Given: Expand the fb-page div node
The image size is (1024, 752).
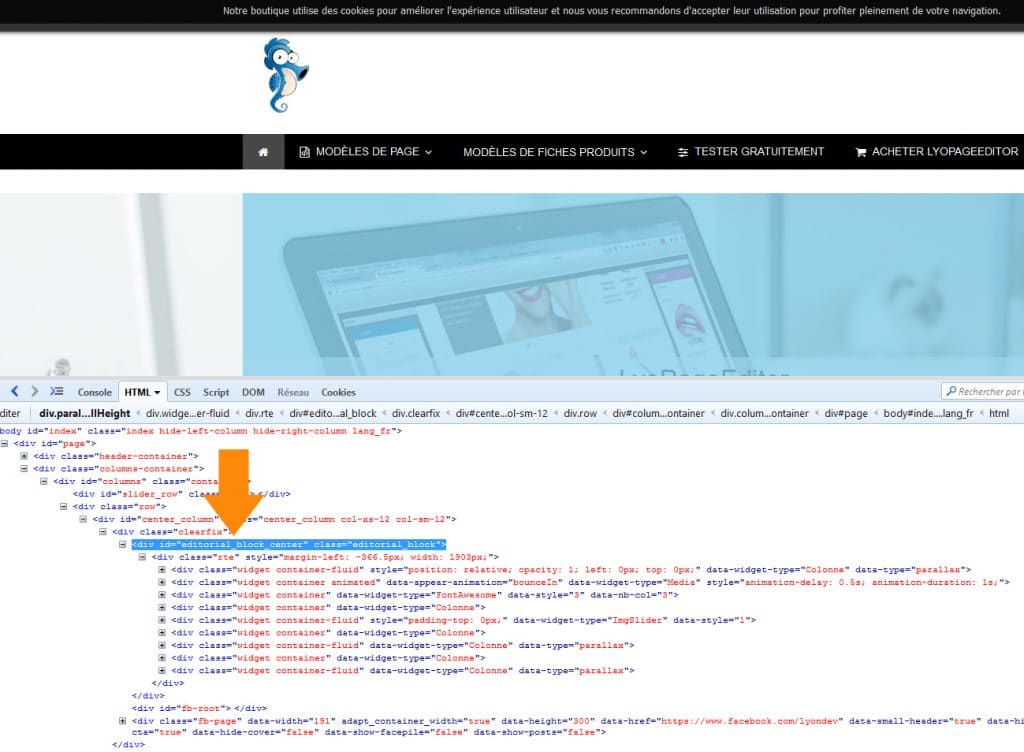Looking at the screenshot, I should pos(122,721).
